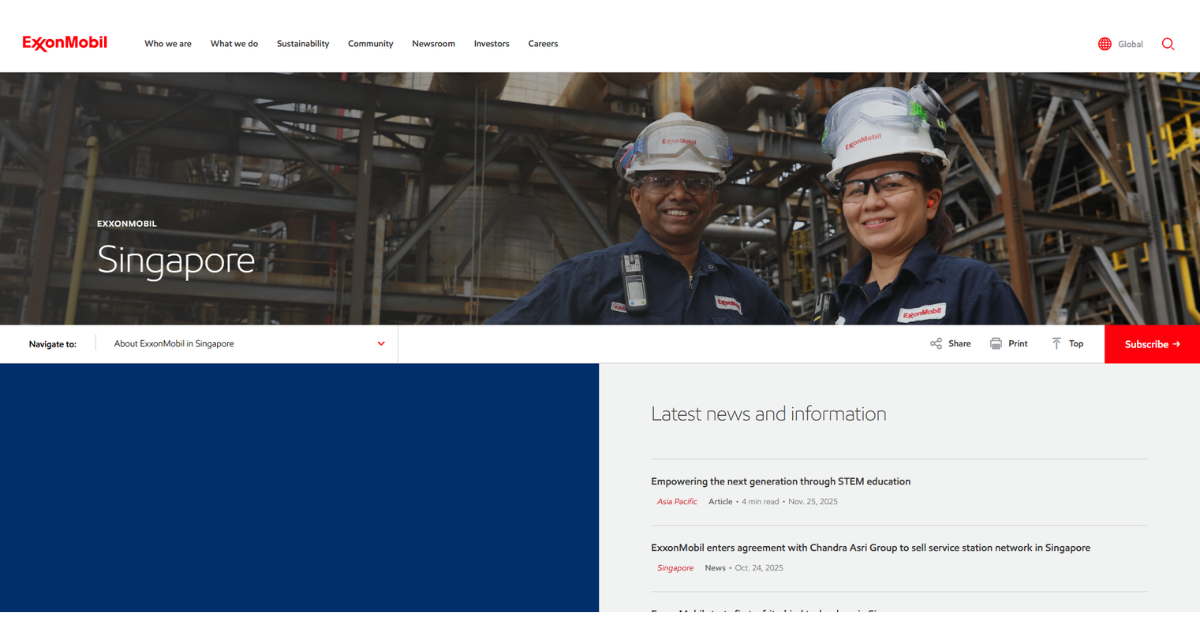Open the search magnifier icon

click(x=1167, y=44)
